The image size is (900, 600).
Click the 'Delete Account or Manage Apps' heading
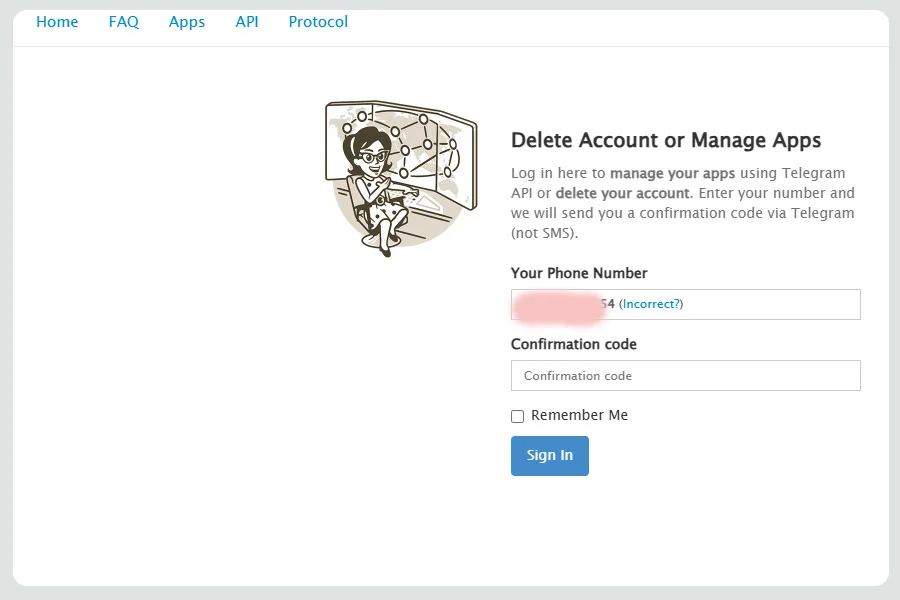(666, 140)
